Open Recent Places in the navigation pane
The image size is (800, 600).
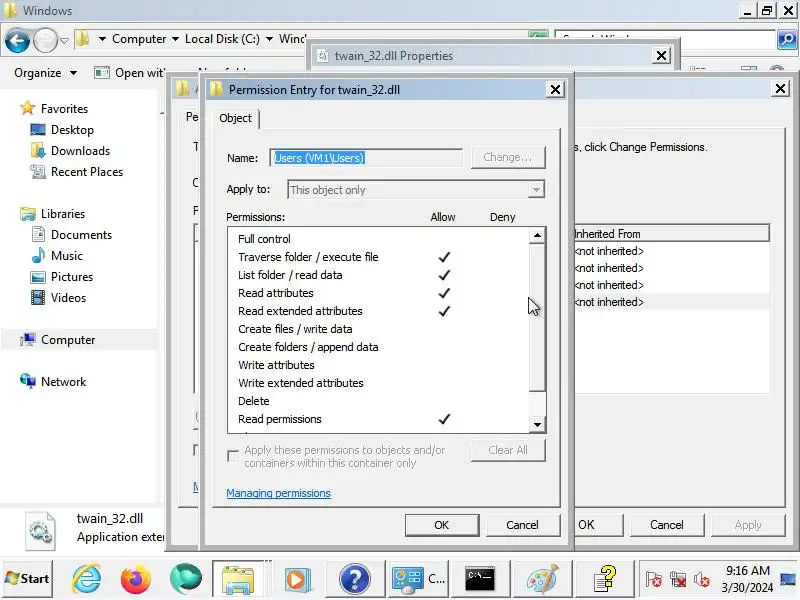(87, 171)
